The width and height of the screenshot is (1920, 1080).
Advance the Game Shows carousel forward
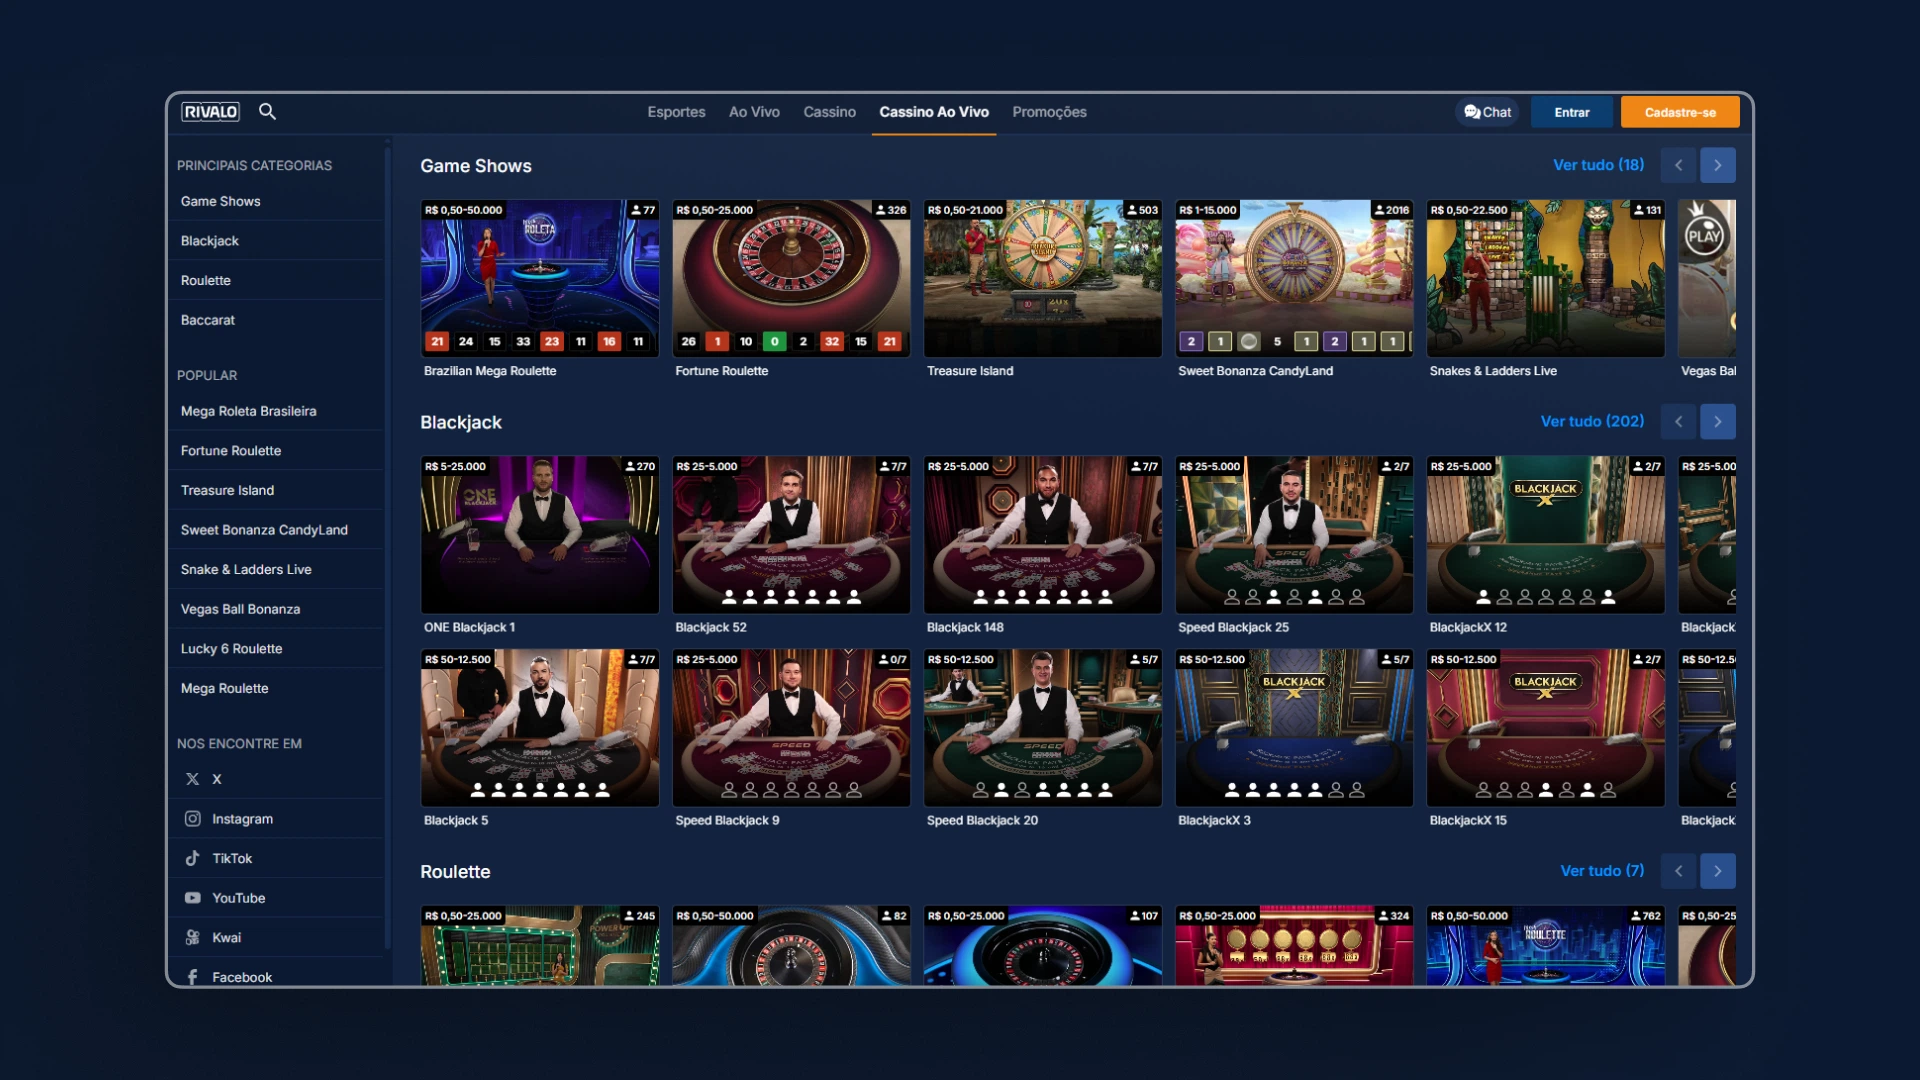1718,165
